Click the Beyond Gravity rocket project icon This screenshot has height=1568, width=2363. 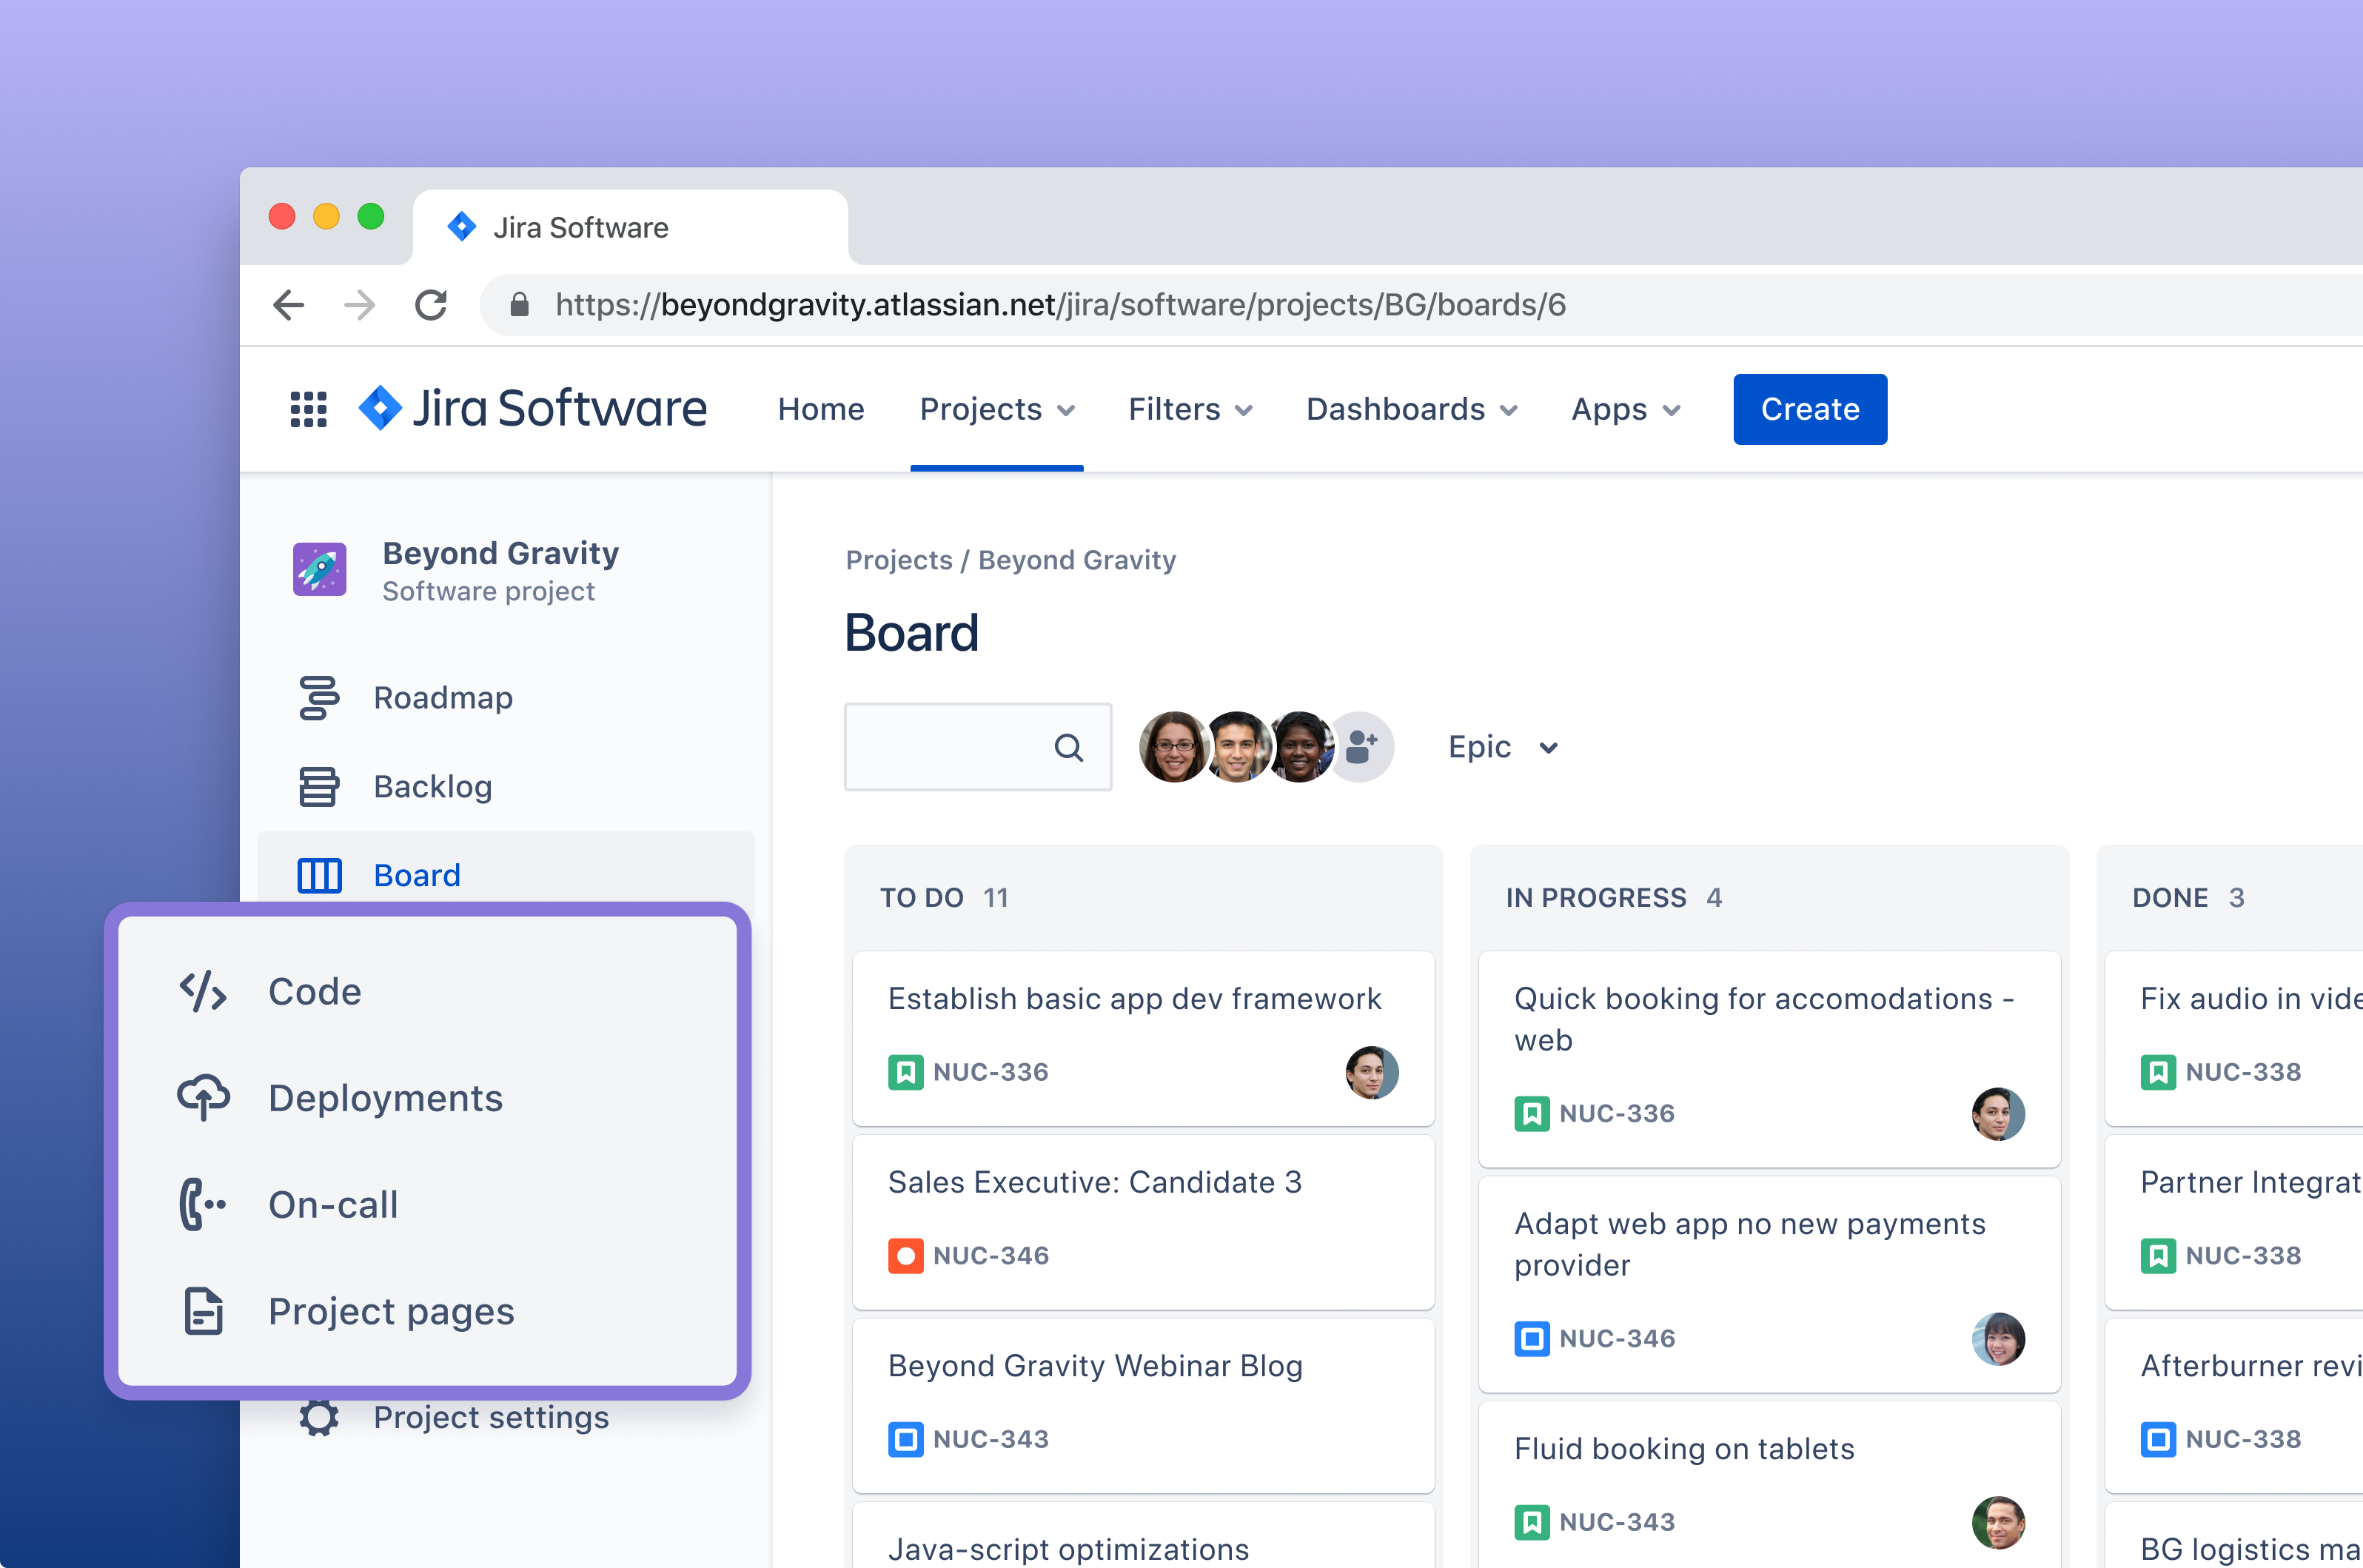click(x=319, y=569)
